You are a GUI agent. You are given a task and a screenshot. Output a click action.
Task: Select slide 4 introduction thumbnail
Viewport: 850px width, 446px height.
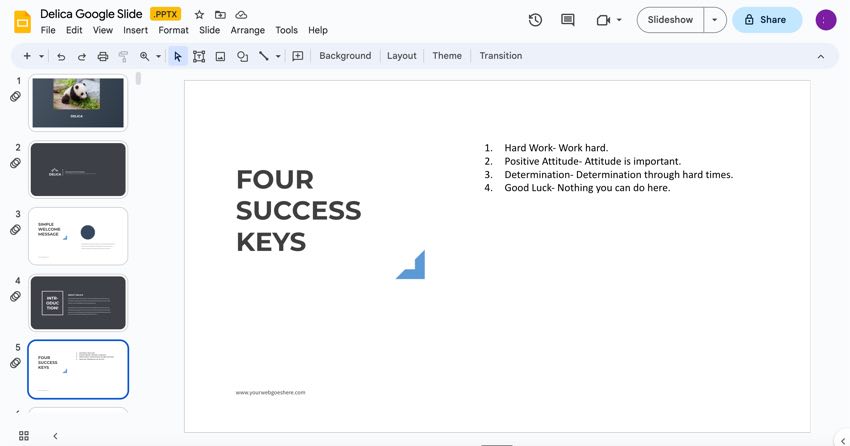(78, 303)
